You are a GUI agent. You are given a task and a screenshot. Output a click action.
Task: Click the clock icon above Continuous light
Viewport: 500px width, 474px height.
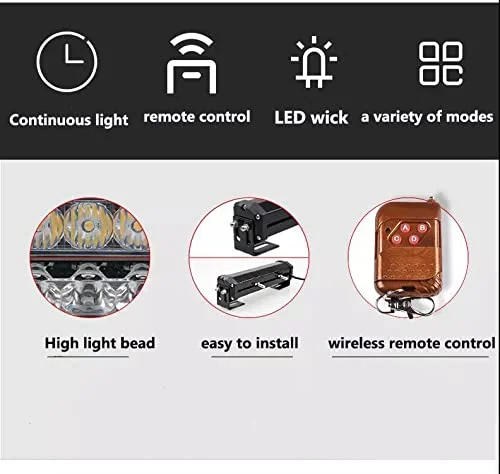tap(67, 62)
